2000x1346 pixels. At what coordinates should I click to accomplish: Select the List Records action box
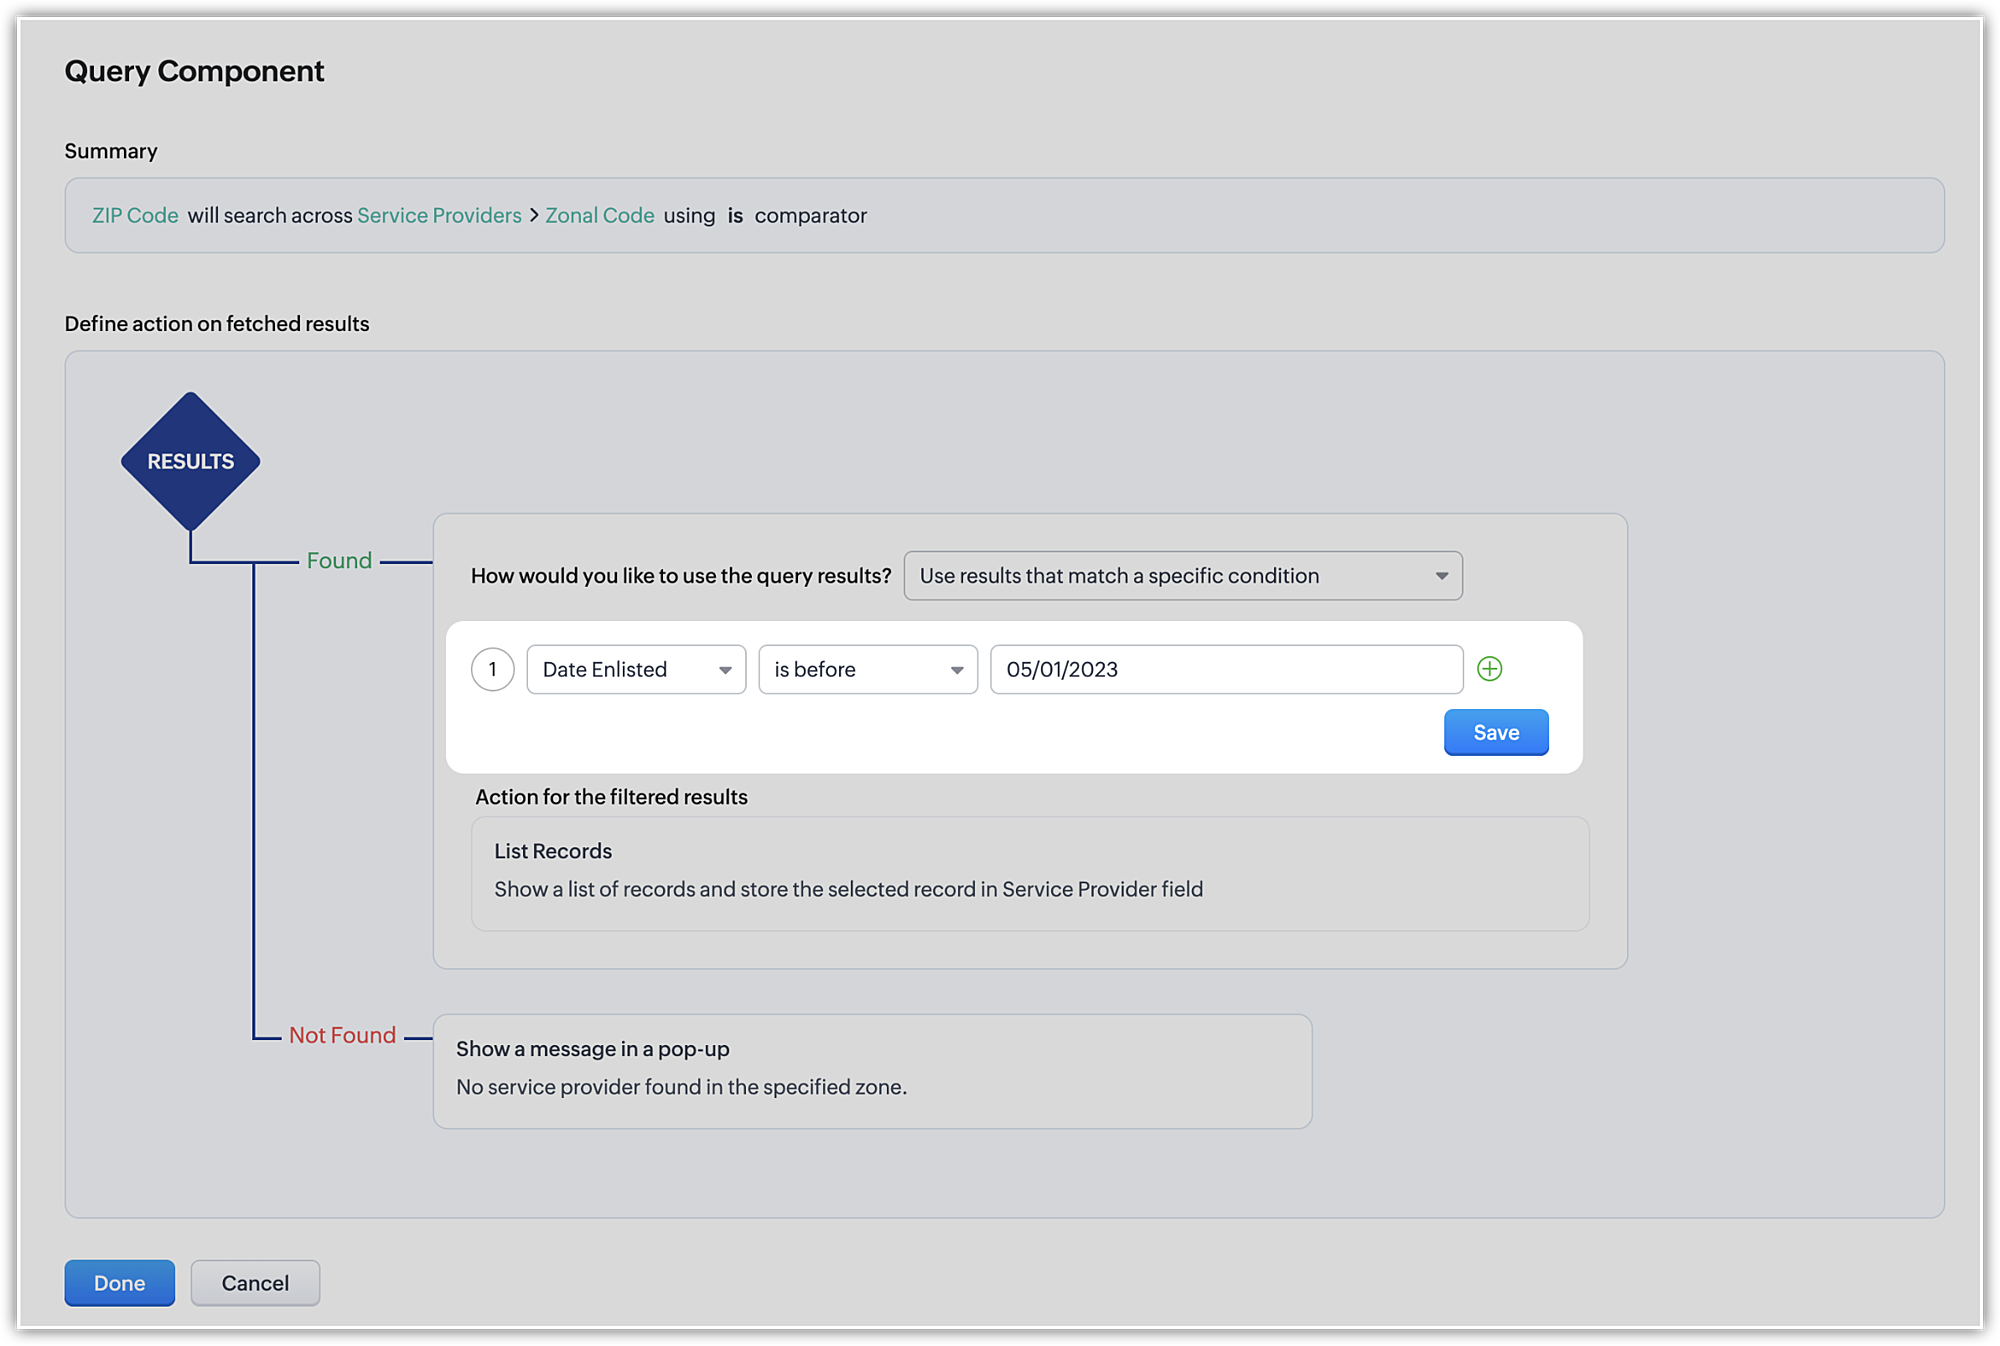1029,873
